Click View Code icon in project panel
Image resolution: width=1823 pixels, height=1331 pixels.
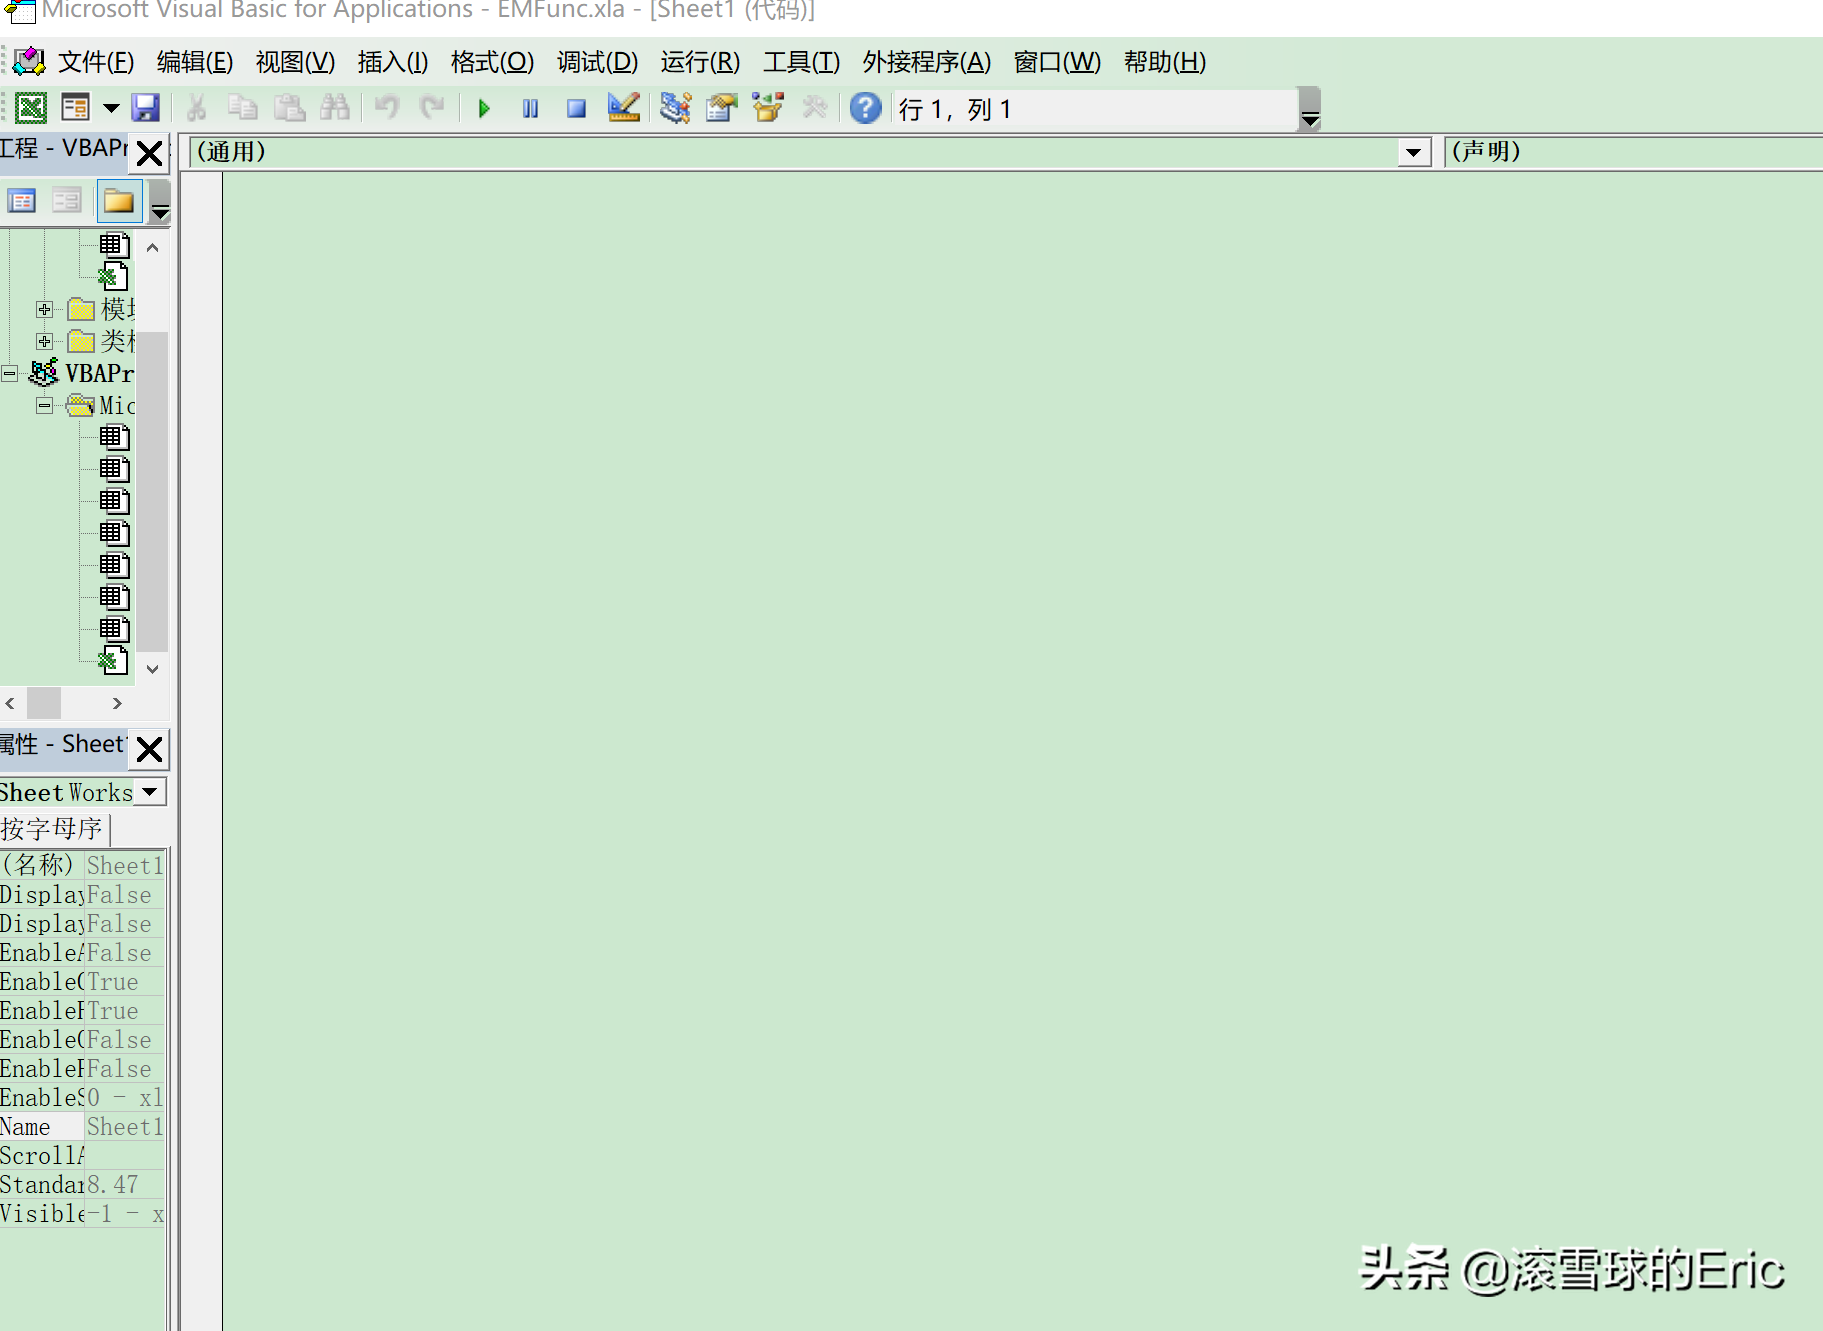click(x=22, y=201)
